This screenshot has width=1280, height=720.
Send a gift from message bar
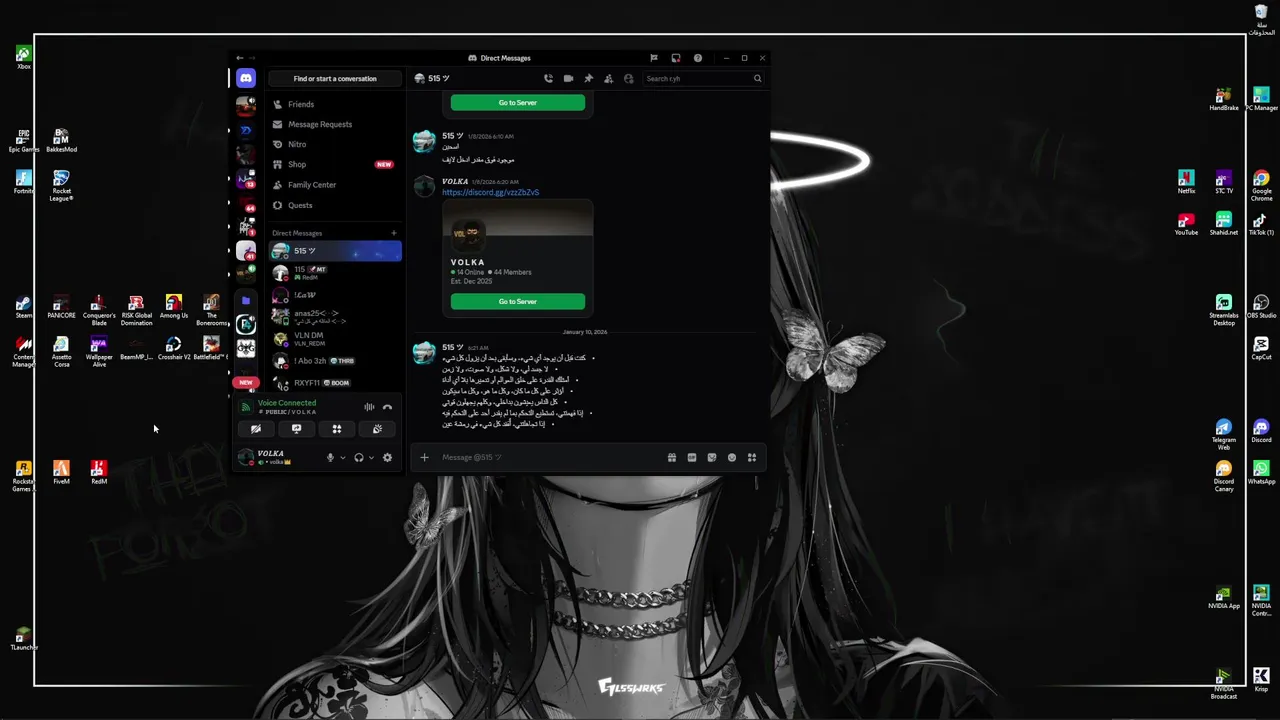coord(672,458)
